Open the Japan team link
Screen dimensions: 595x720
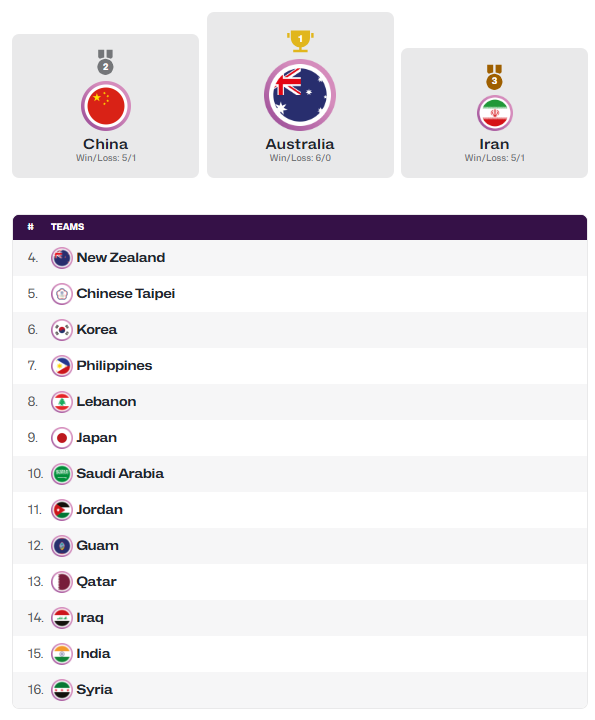click(x=96, y=438)
